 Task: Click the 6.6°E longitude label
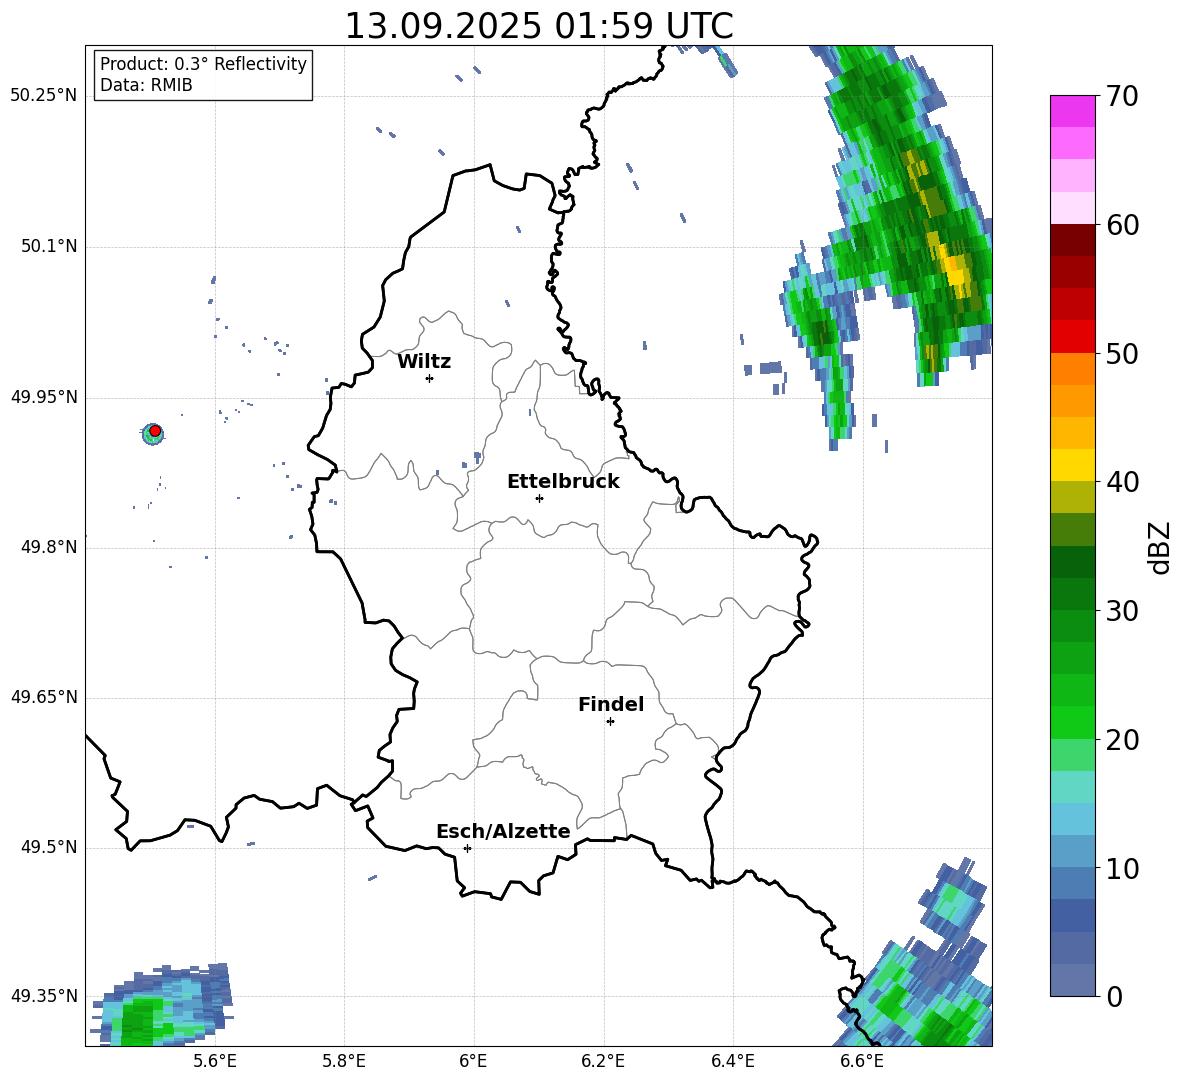tap(862, 1062)
